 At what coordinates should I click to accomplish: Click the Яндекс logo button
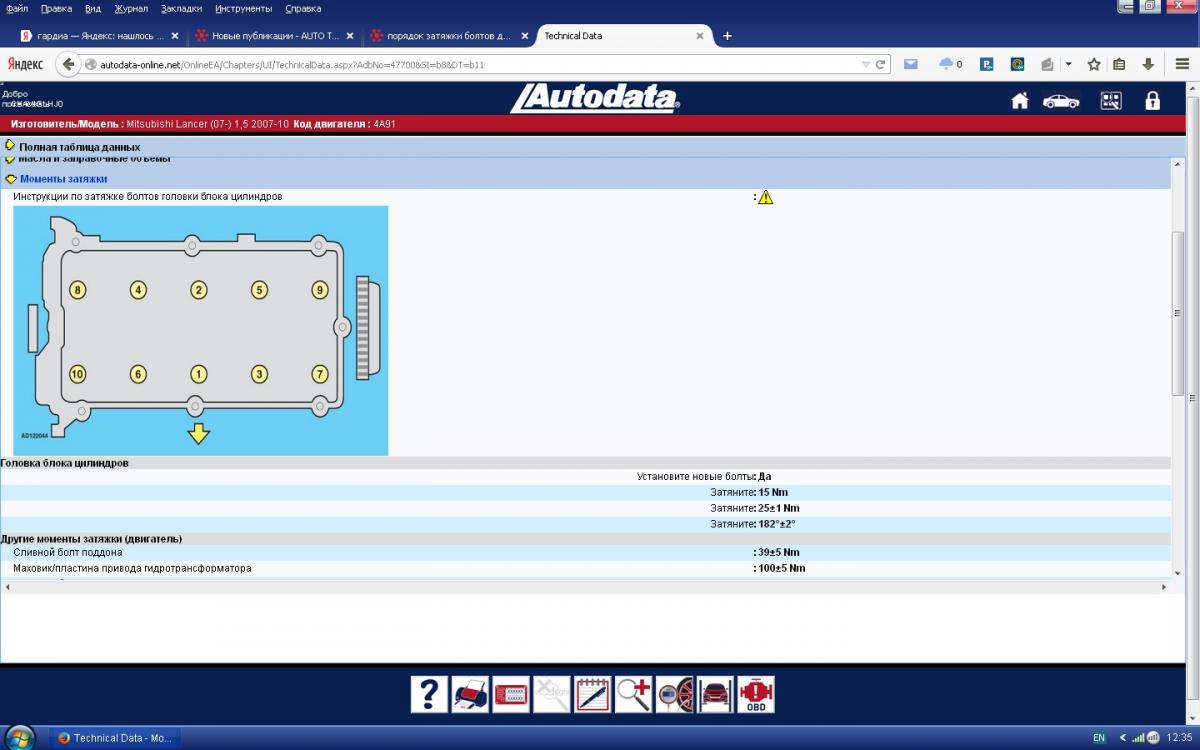coord(25,64)
